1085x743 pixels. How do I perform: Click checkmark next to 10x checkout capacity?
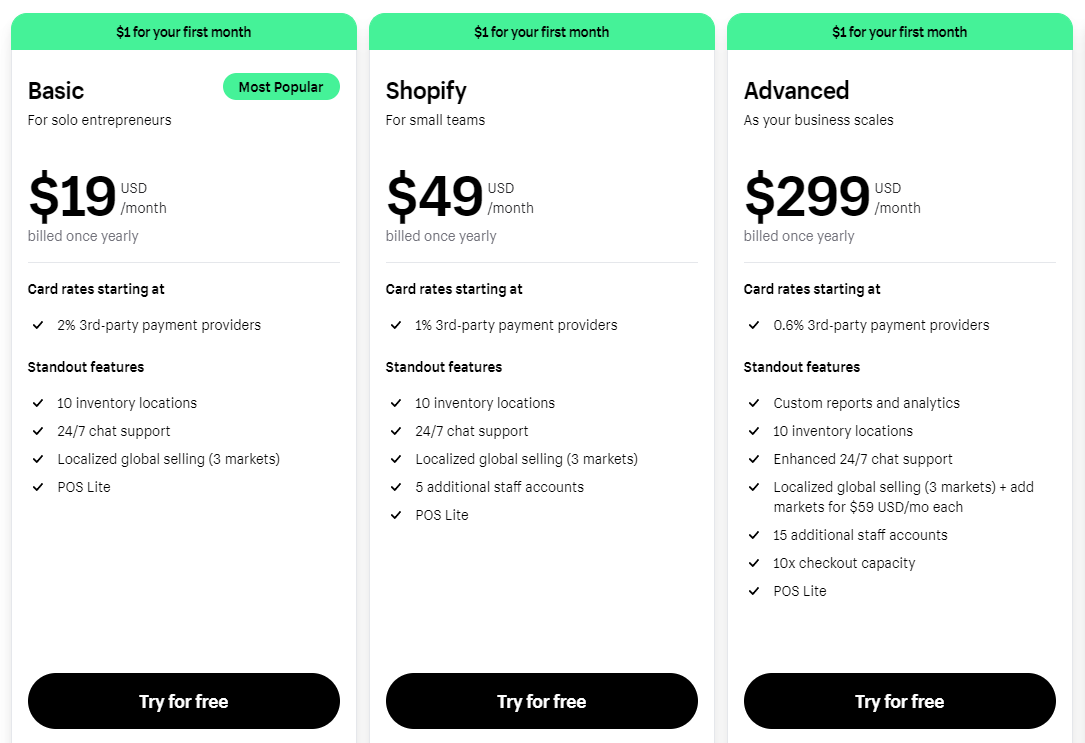pyautogui.click(x=754, y=563)
